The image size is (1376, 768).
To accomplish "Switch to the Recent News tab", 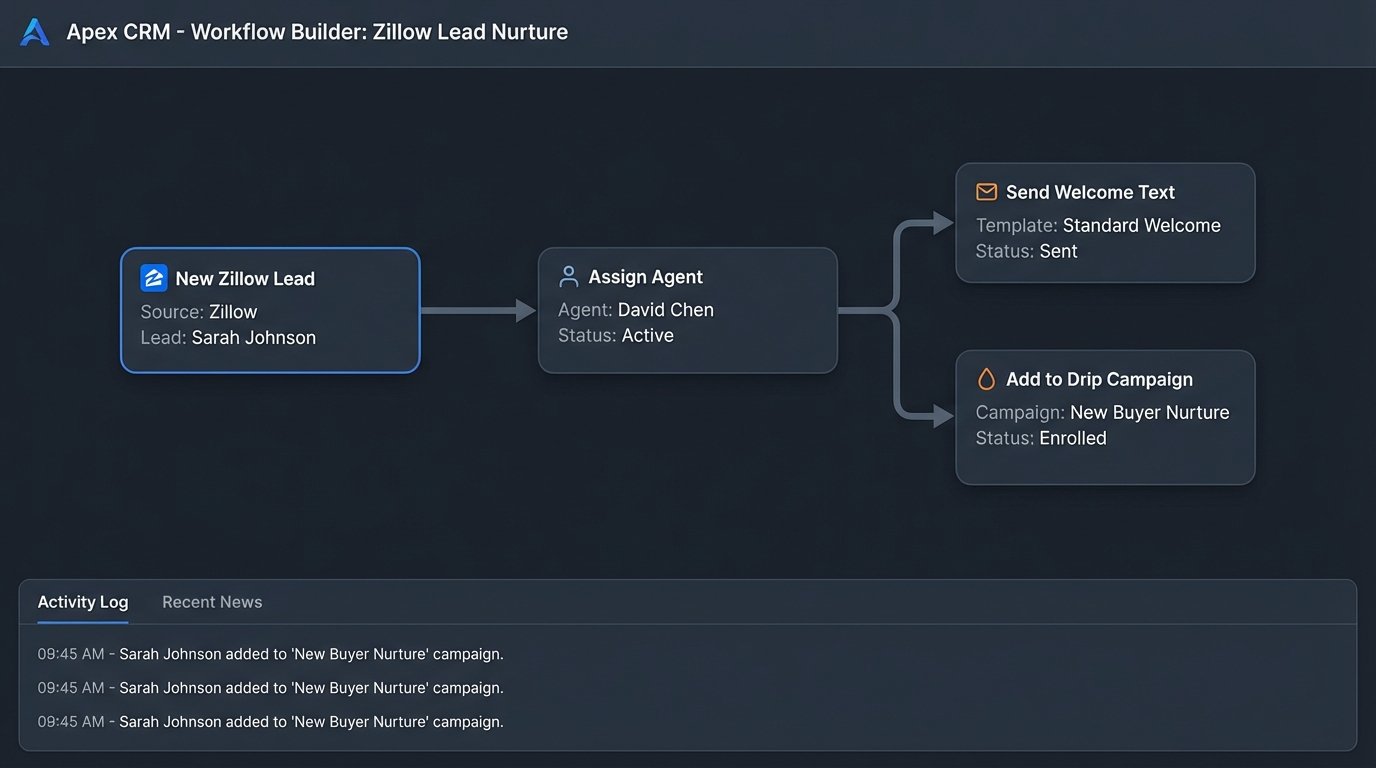I will click(211, 601).
